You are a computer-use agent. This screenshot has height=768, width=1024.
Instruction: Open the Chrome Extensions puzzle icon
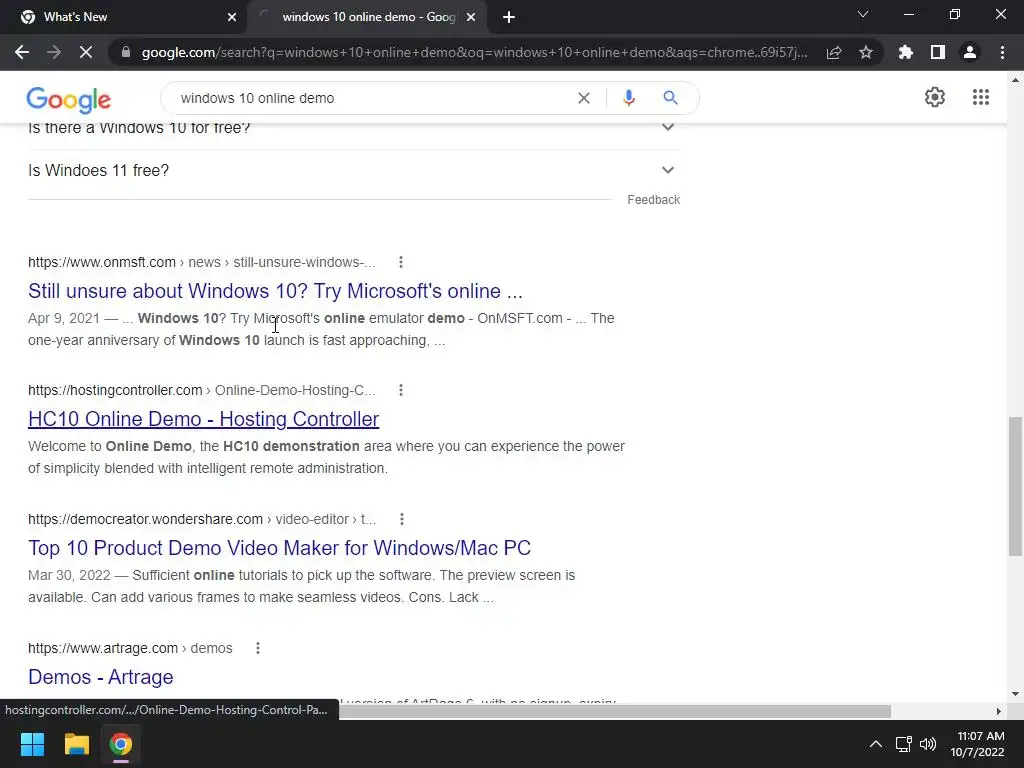pyautogui.click(x=906, y=52)
